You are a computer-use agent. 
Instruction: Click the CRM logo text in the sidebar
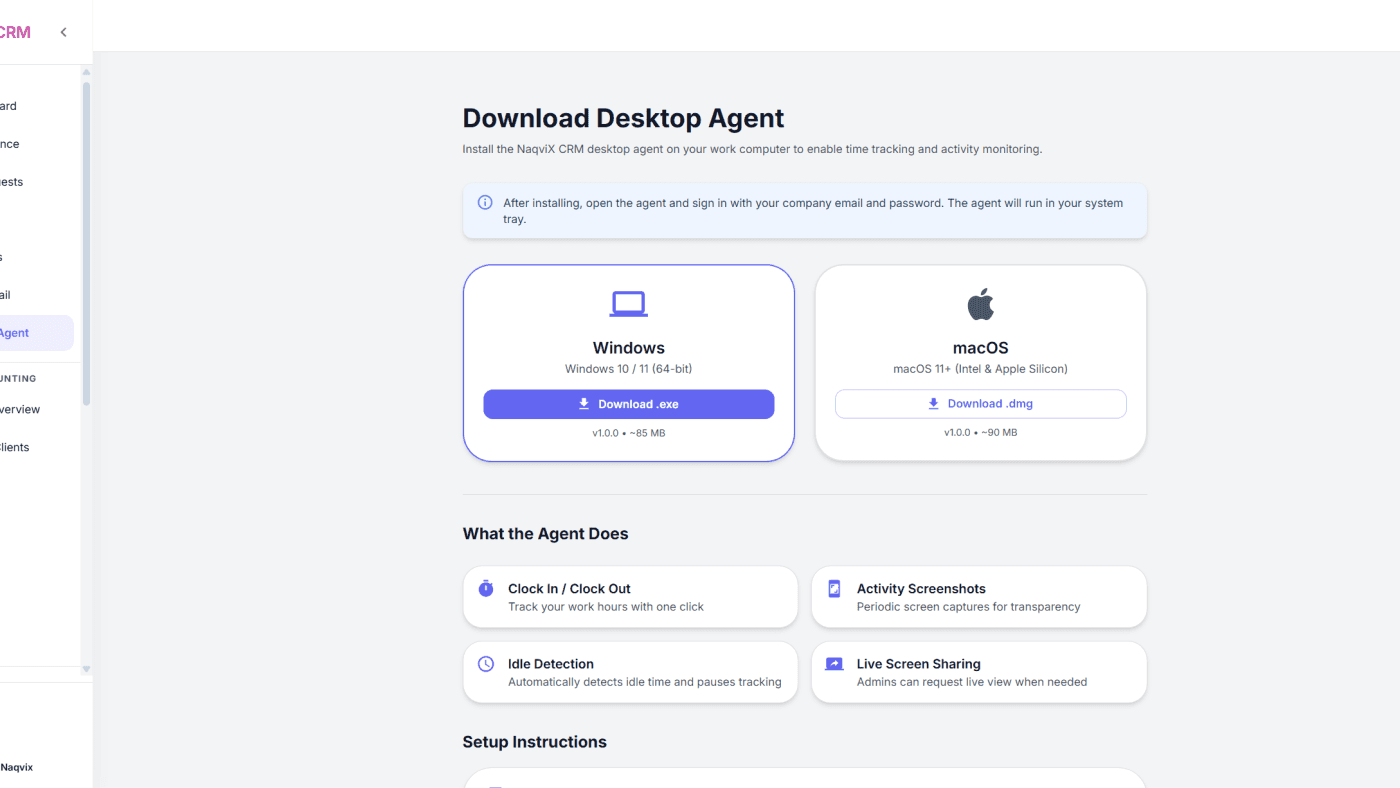(x=15, y=32)
